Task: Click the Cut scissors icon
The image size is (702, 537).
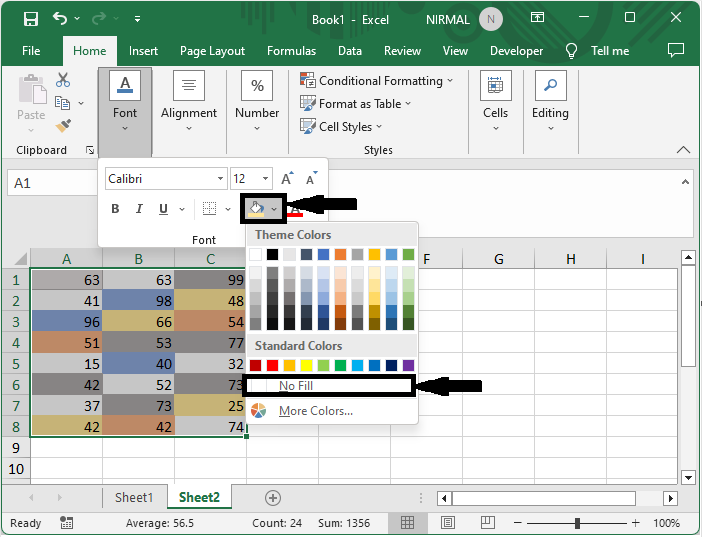Action: [x=63, y=80]
